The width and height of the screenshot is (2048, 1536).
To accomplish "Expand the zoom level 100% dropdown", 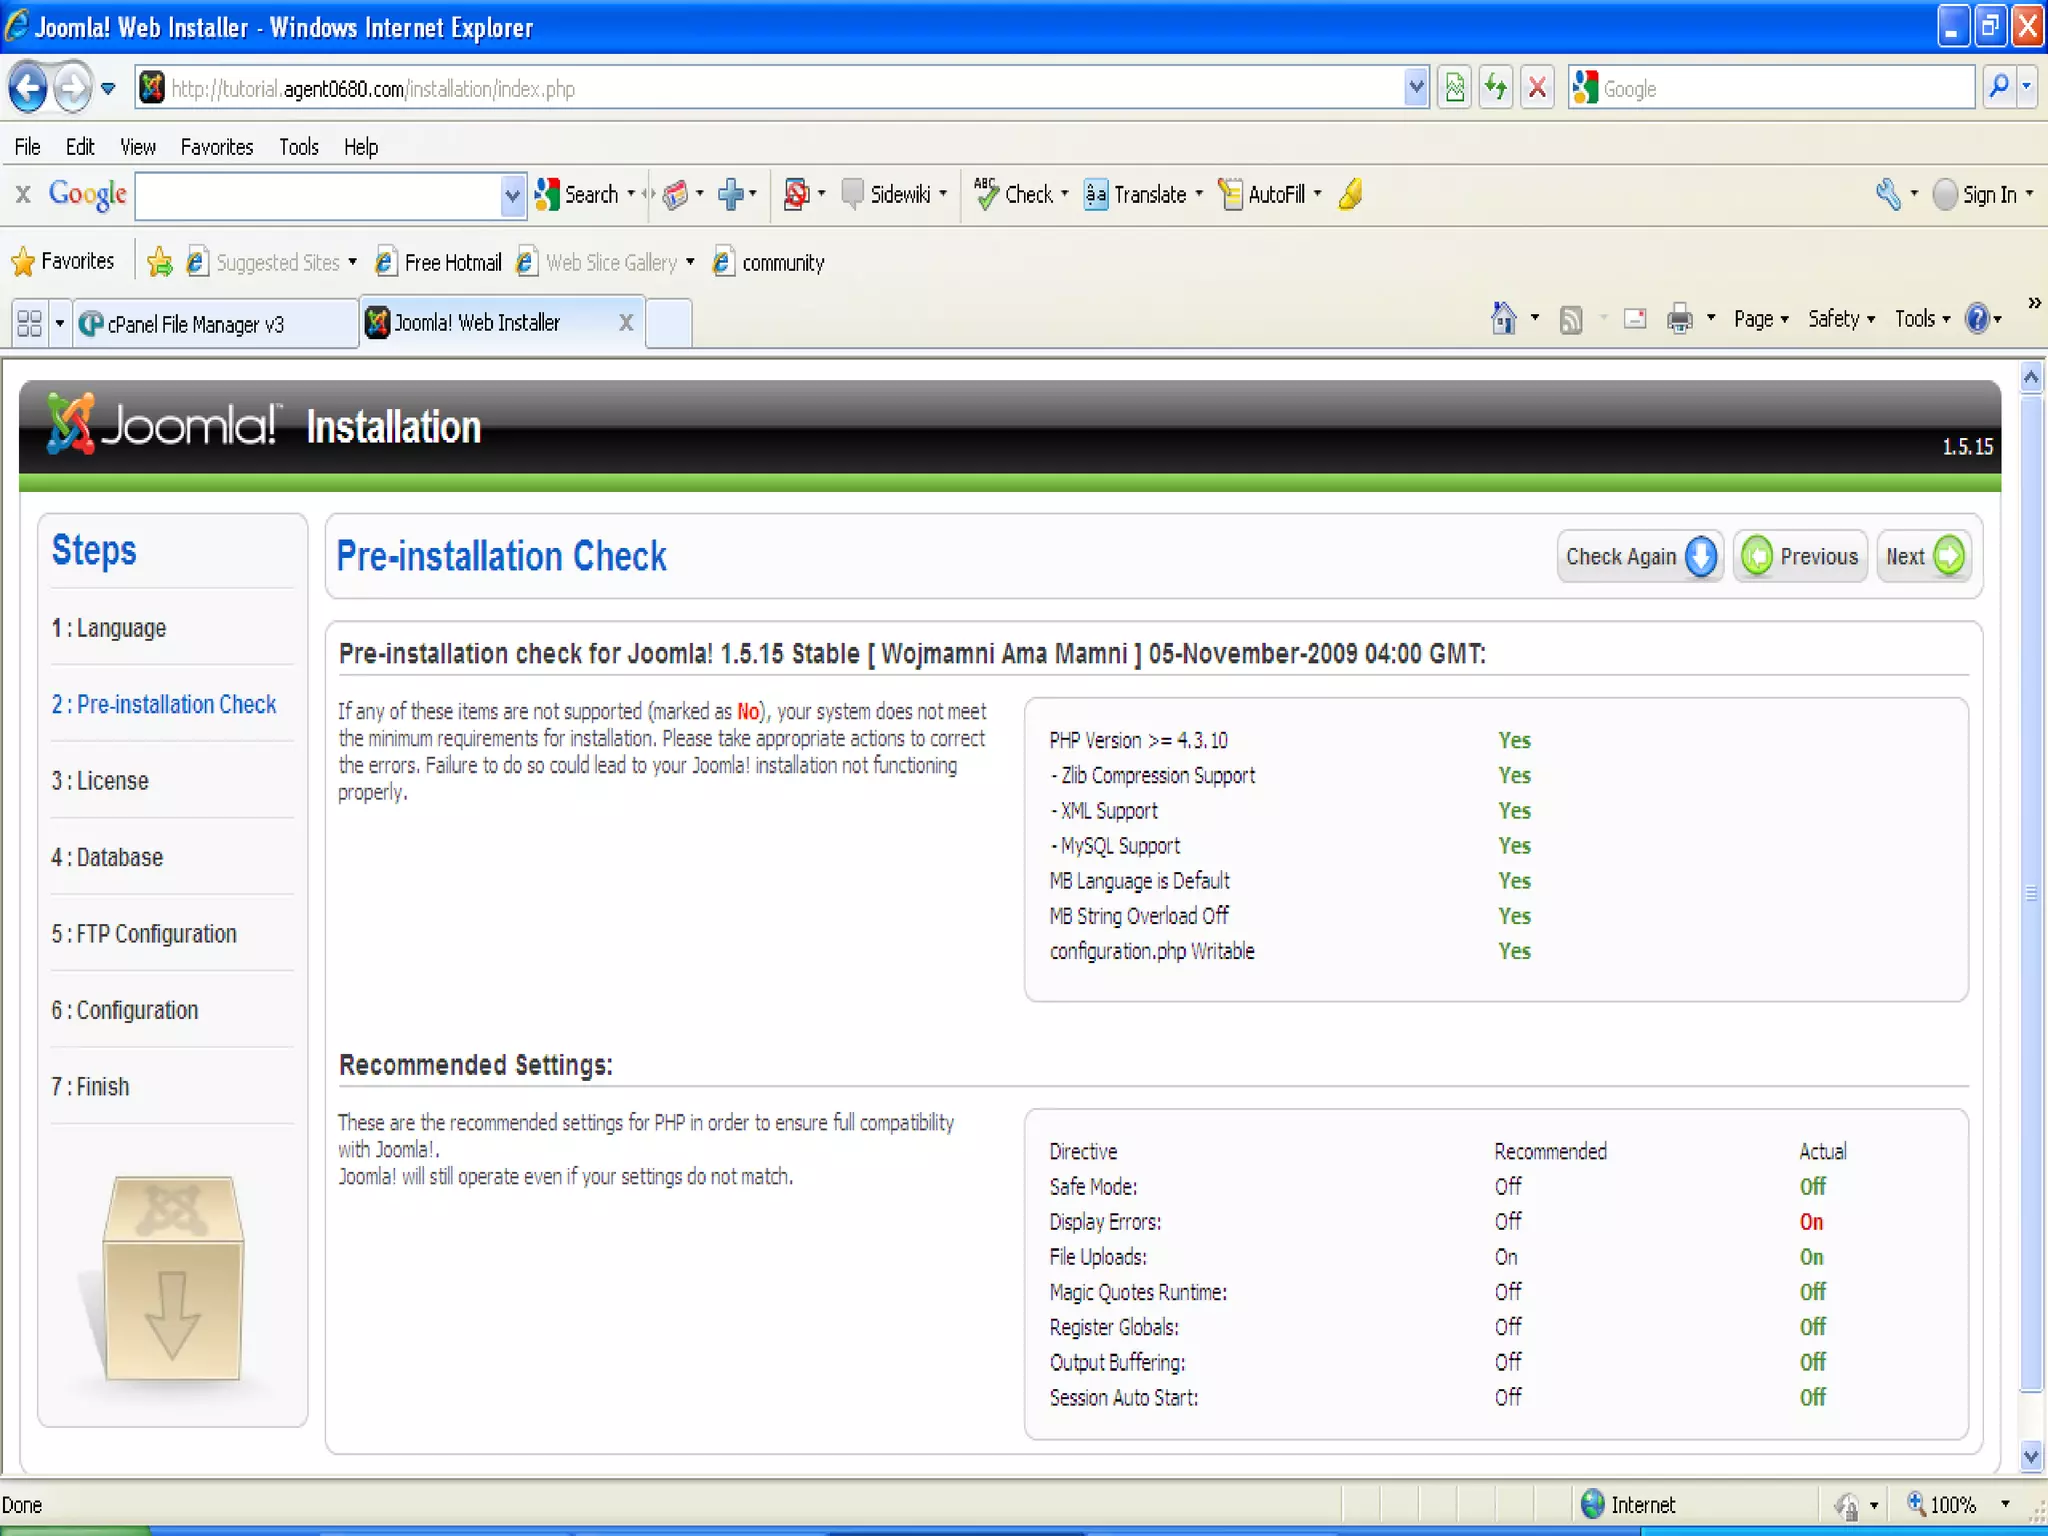I will tap(2005, 1504).
